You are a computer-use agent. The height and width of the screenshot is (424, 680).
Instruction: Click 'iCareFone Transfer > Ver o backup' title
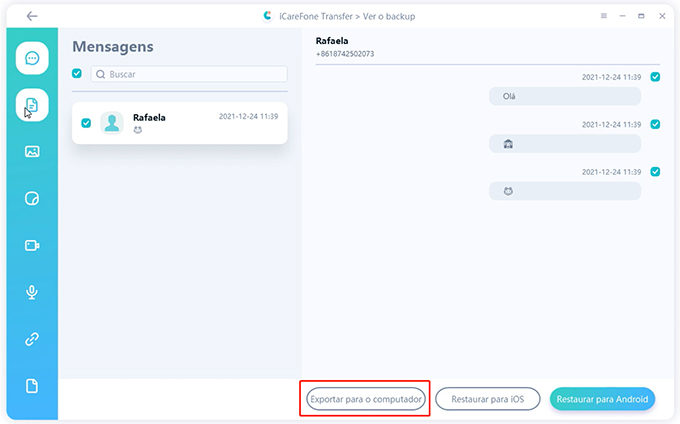[x=347, y=16]
